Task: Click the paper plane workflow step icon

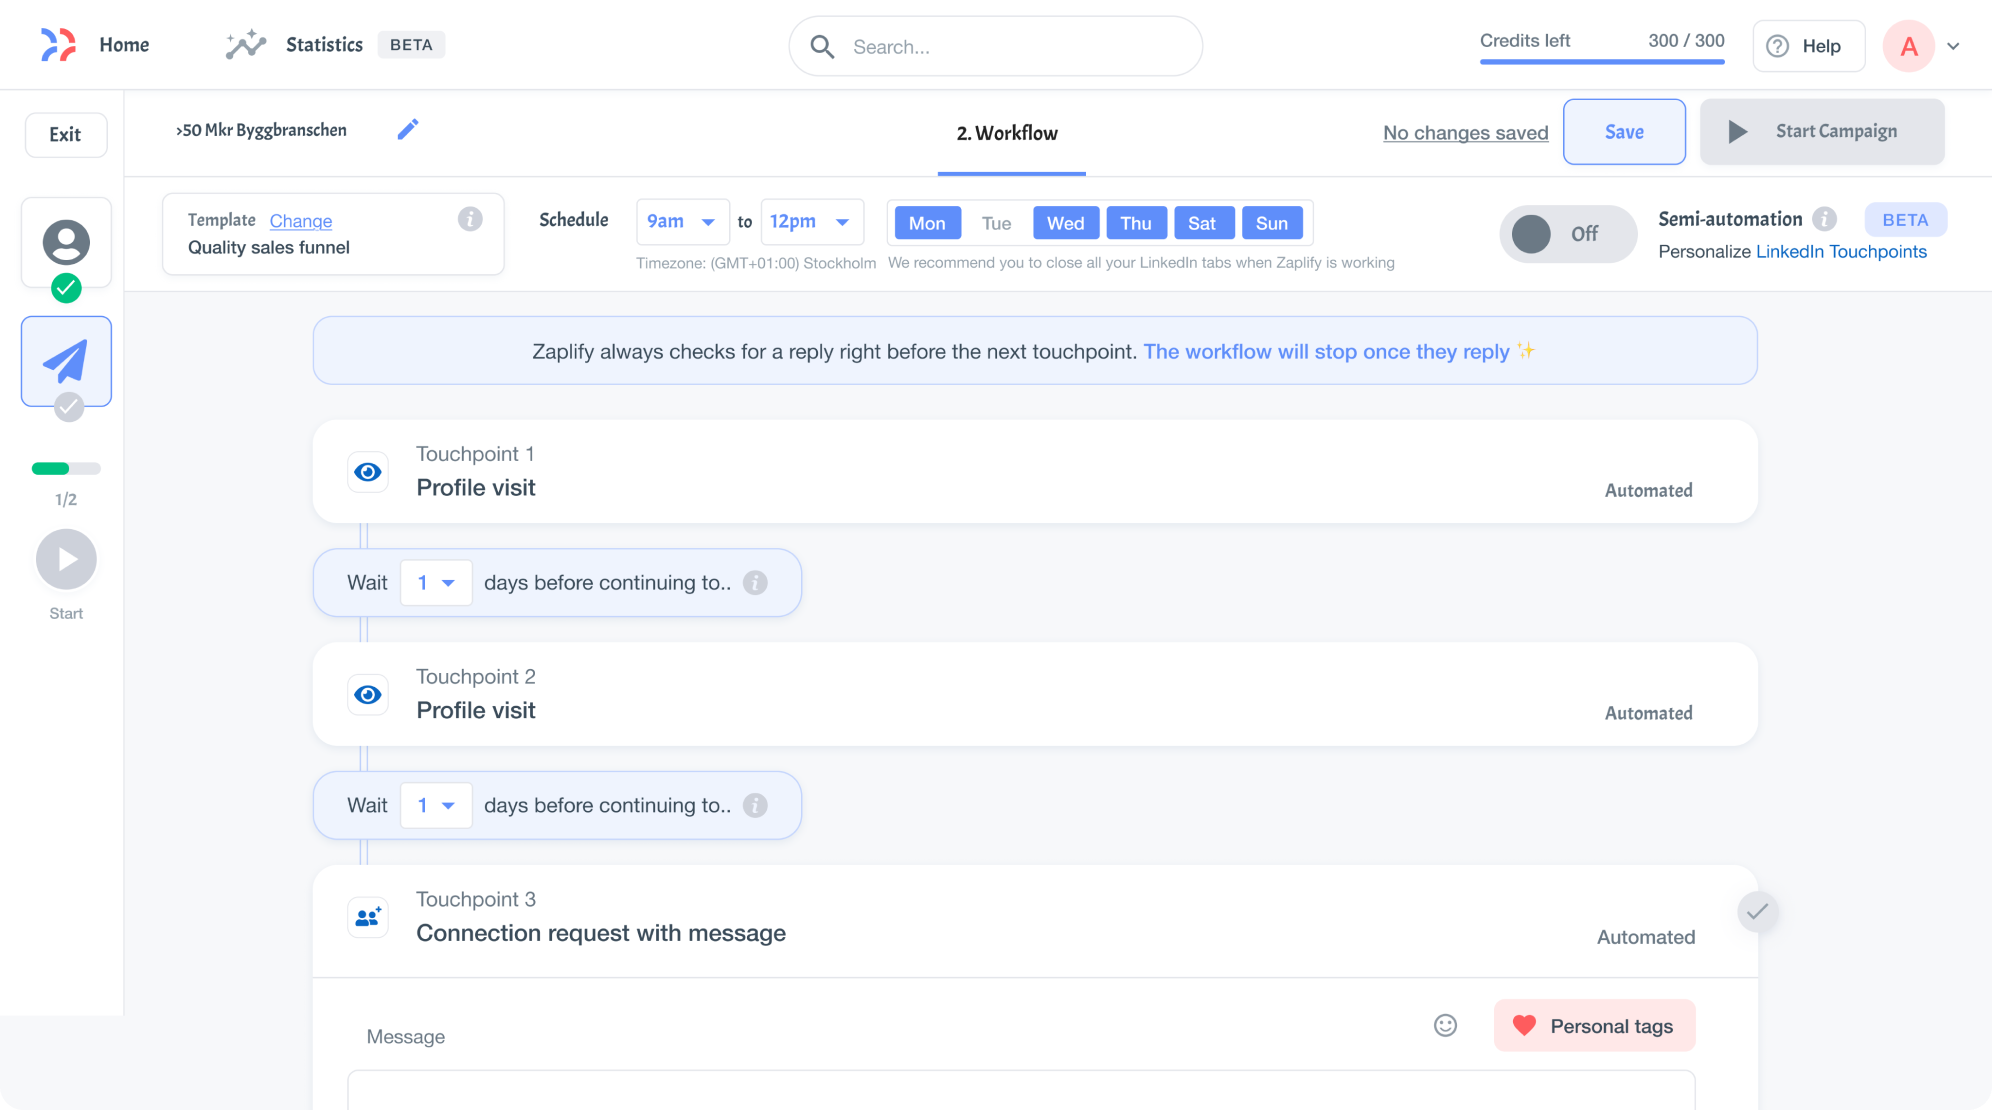Action: [x=66, y=360]
